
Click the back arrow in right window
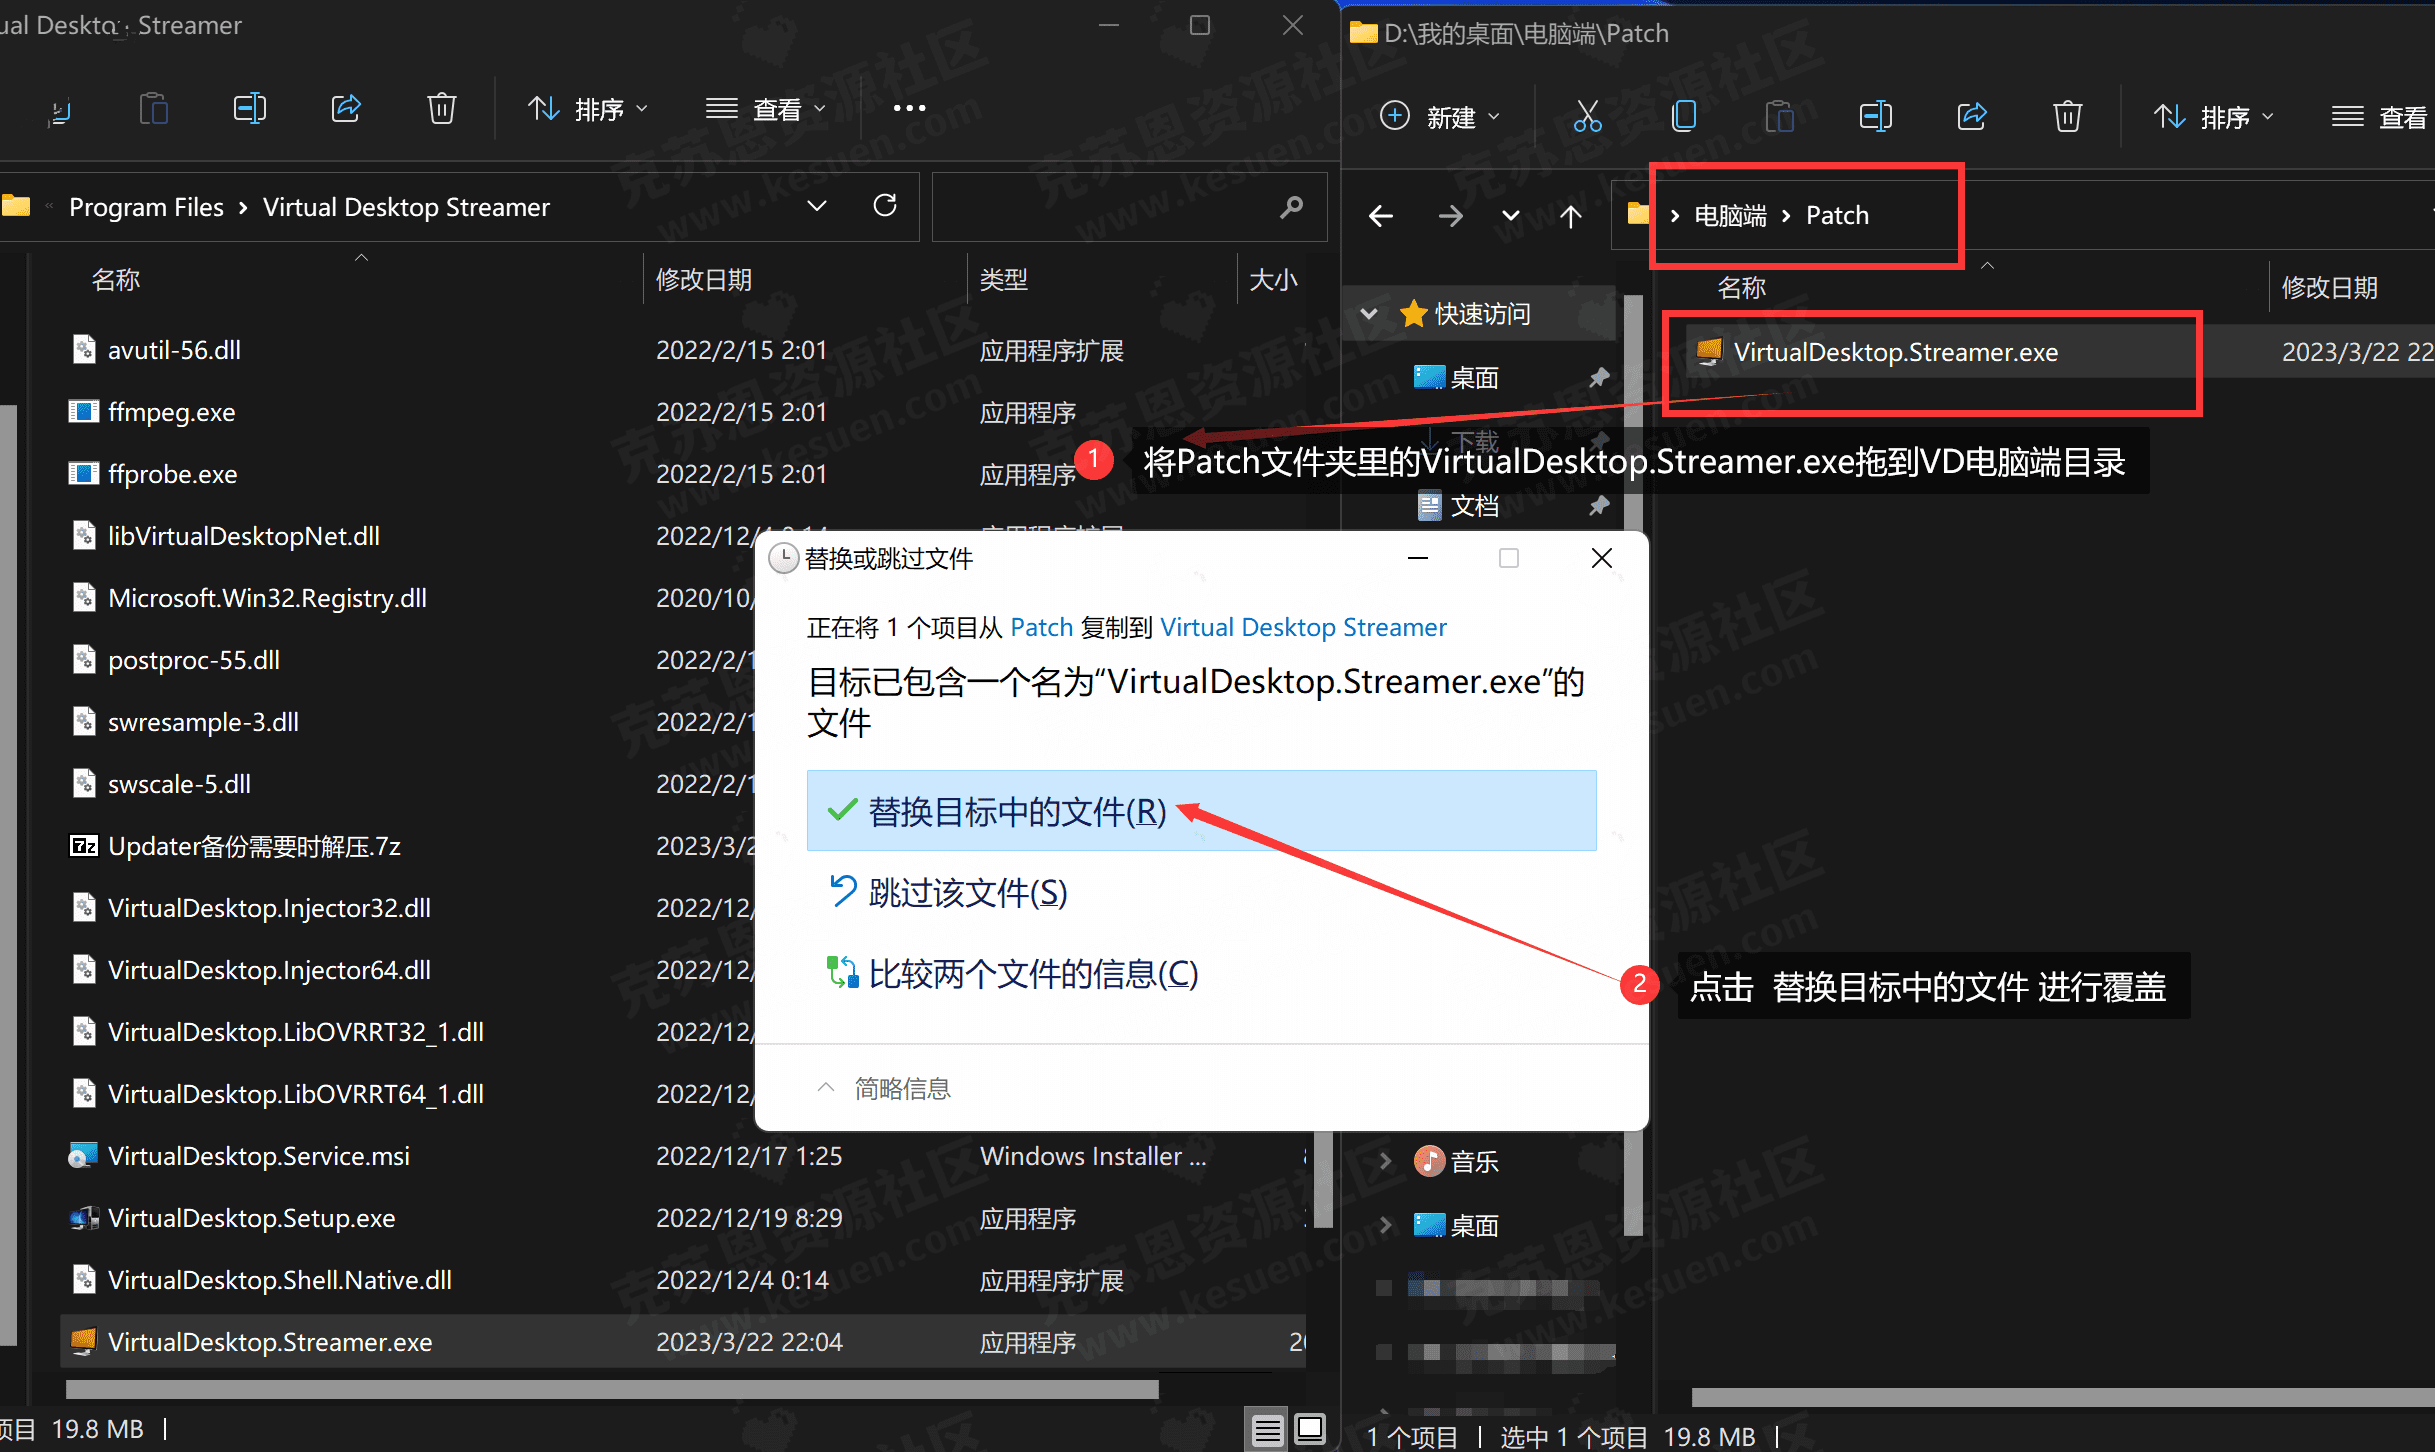click(x=1381, y=216)
